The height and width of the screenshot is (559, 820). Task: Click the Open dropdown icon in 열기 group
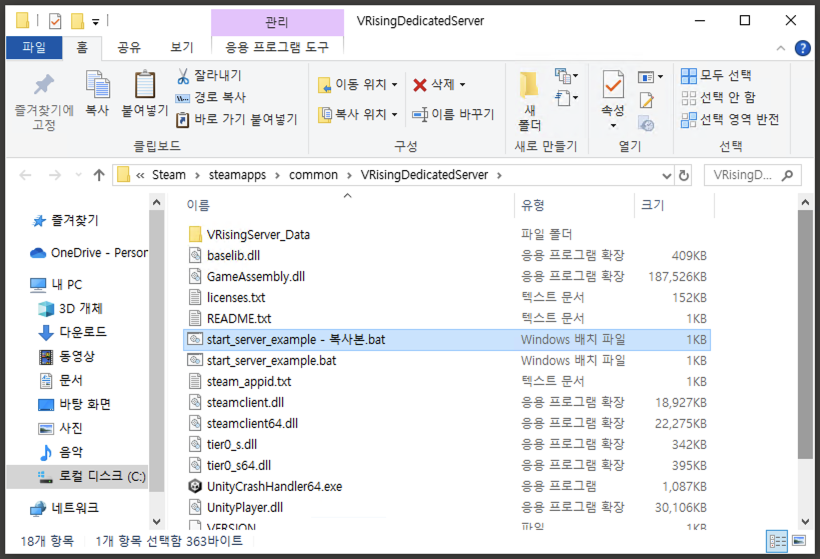point(650,77)
